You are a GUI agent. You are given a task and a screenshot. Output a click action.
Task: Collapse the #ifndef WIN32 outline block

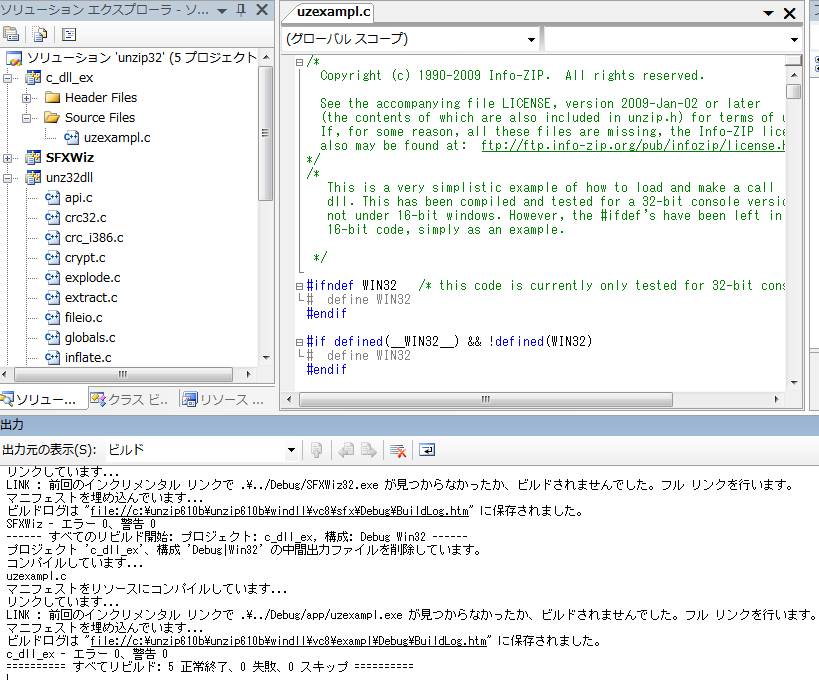[x=299, y=286]
